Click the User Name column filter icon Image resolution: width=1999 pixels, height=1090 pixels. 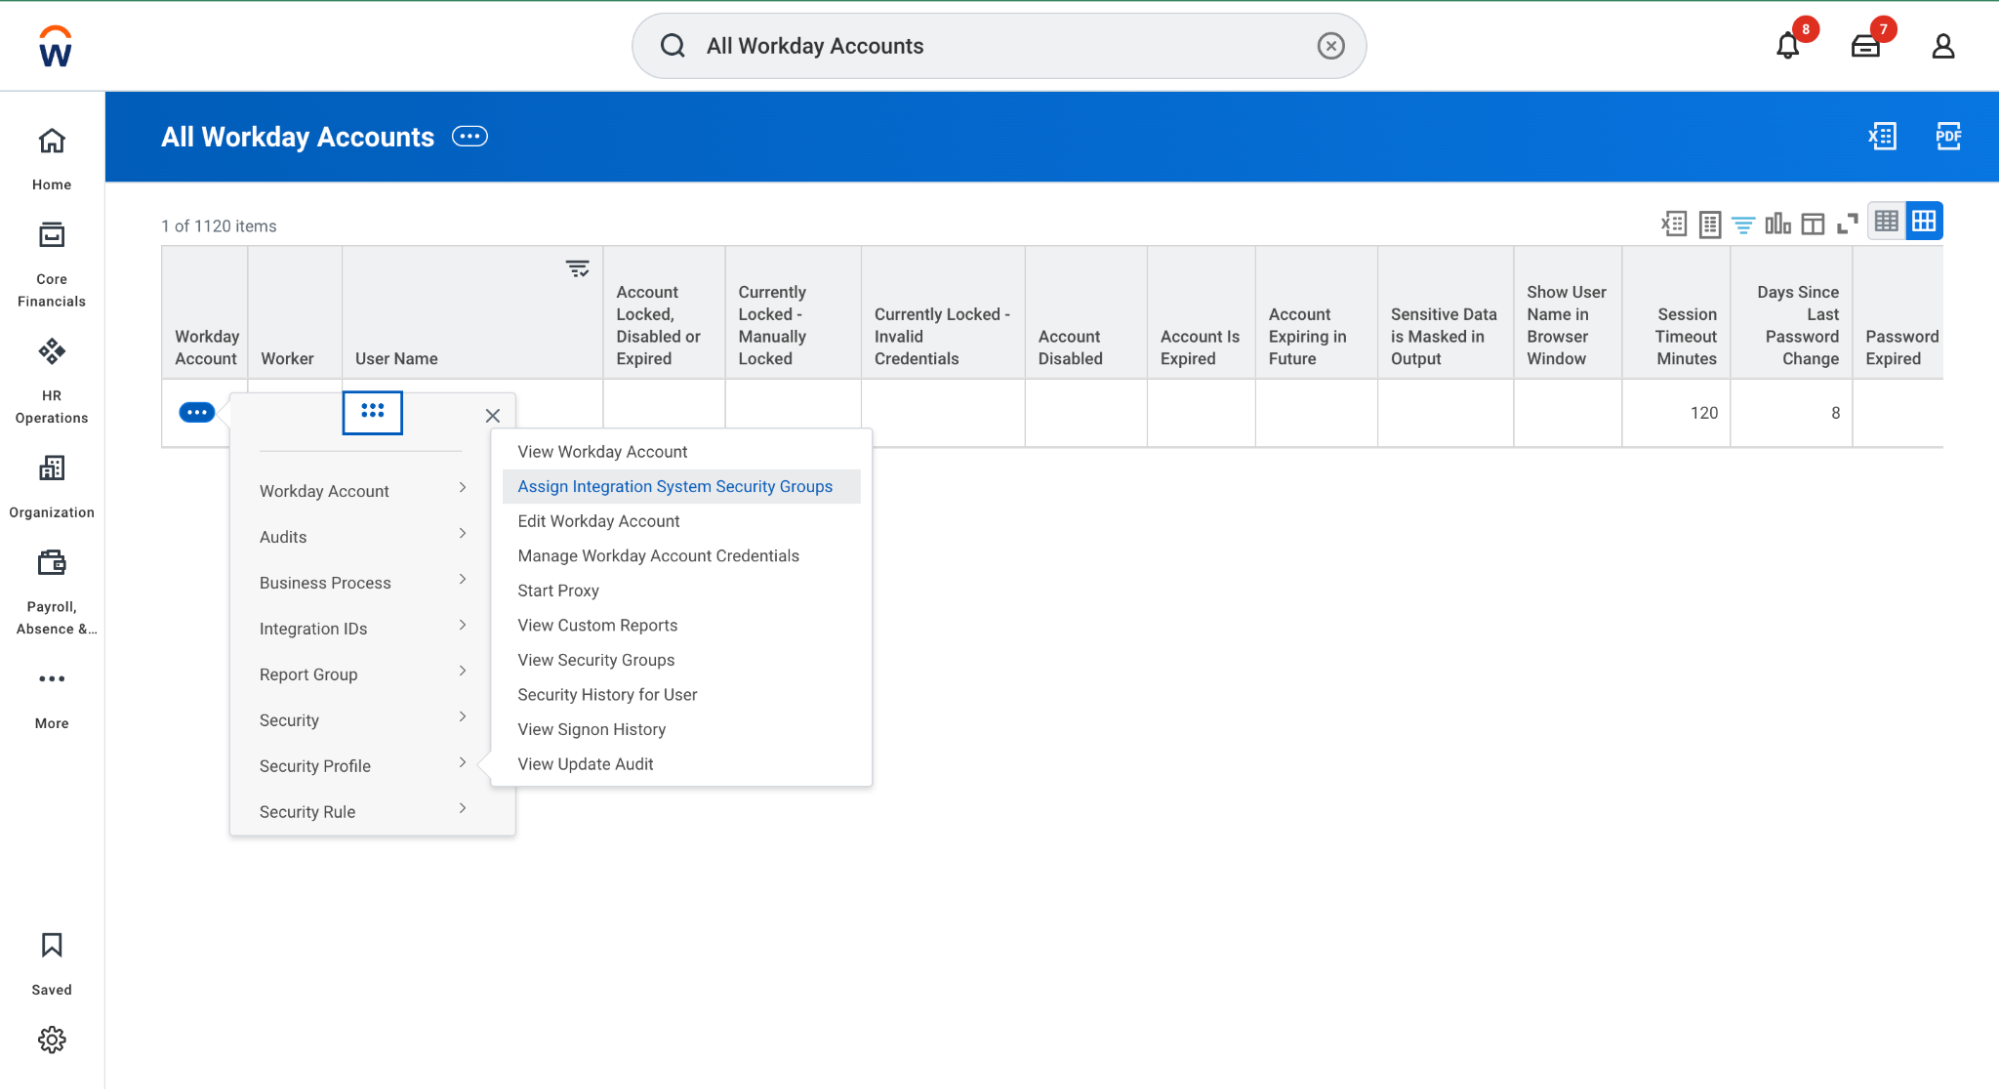point(577,269)
